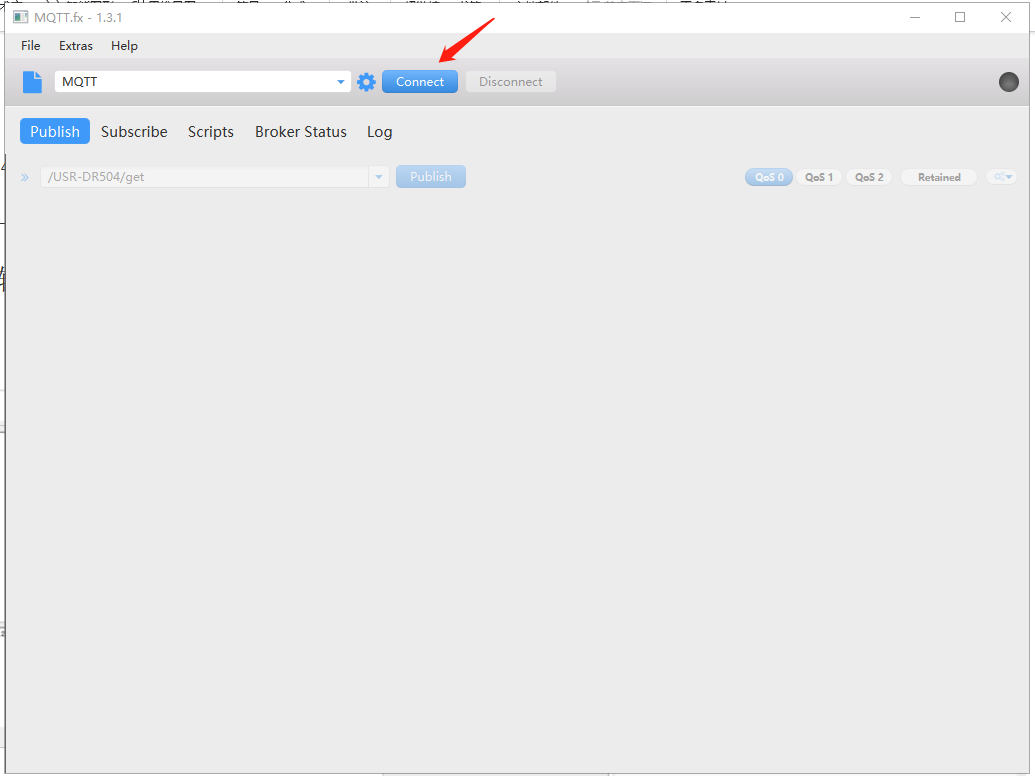The image size is (1035, 776).
Task: Click the blue document profile icon
Action: coord(32,82)
